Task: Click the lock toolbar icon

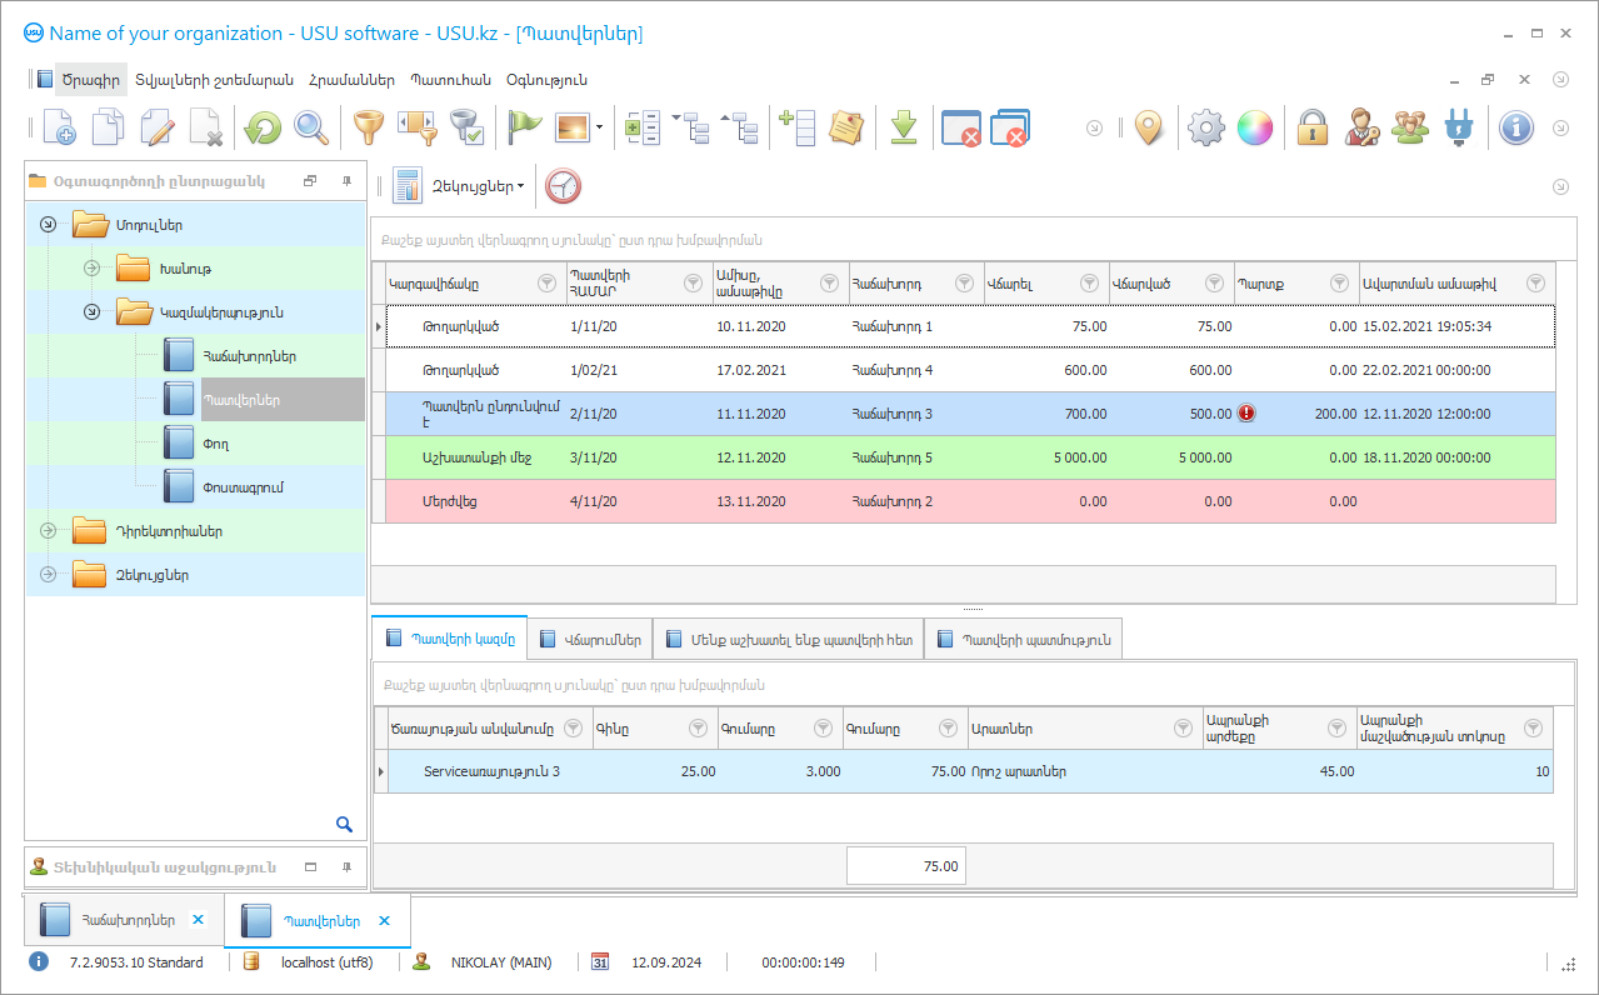Action: 1312,128
